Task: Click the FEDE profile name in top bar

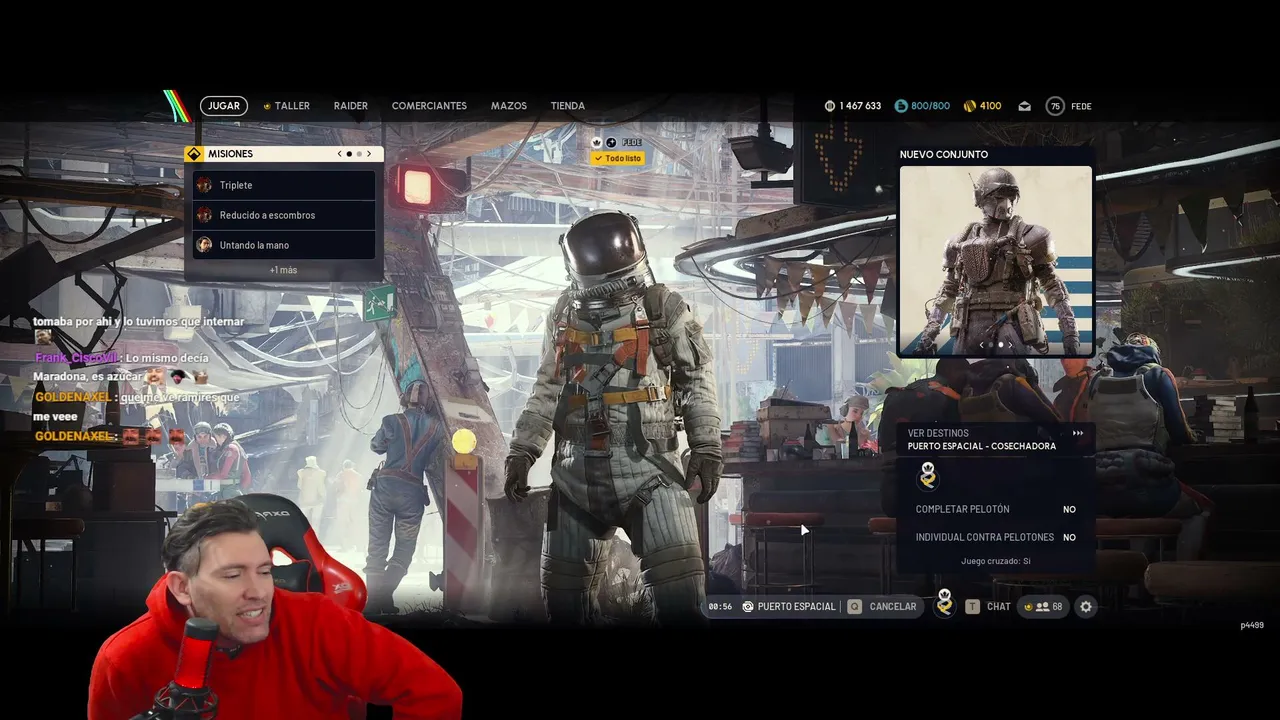Action: (1081, 106)
